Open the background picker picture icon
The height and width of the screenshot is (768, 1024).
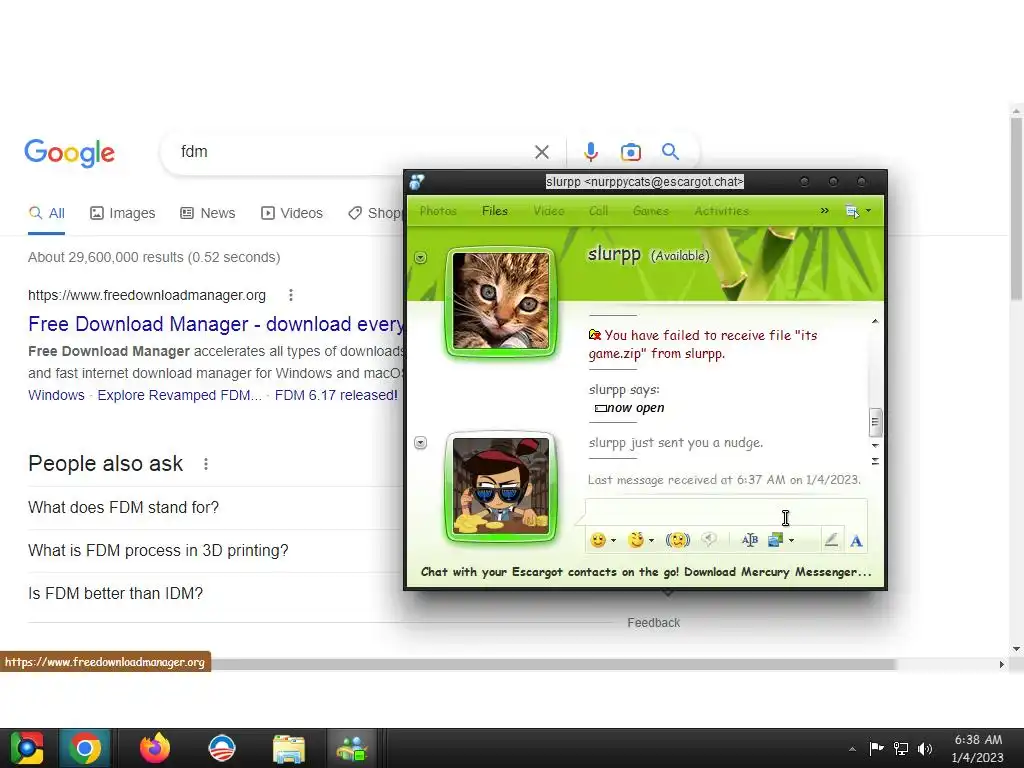(775, 540)
